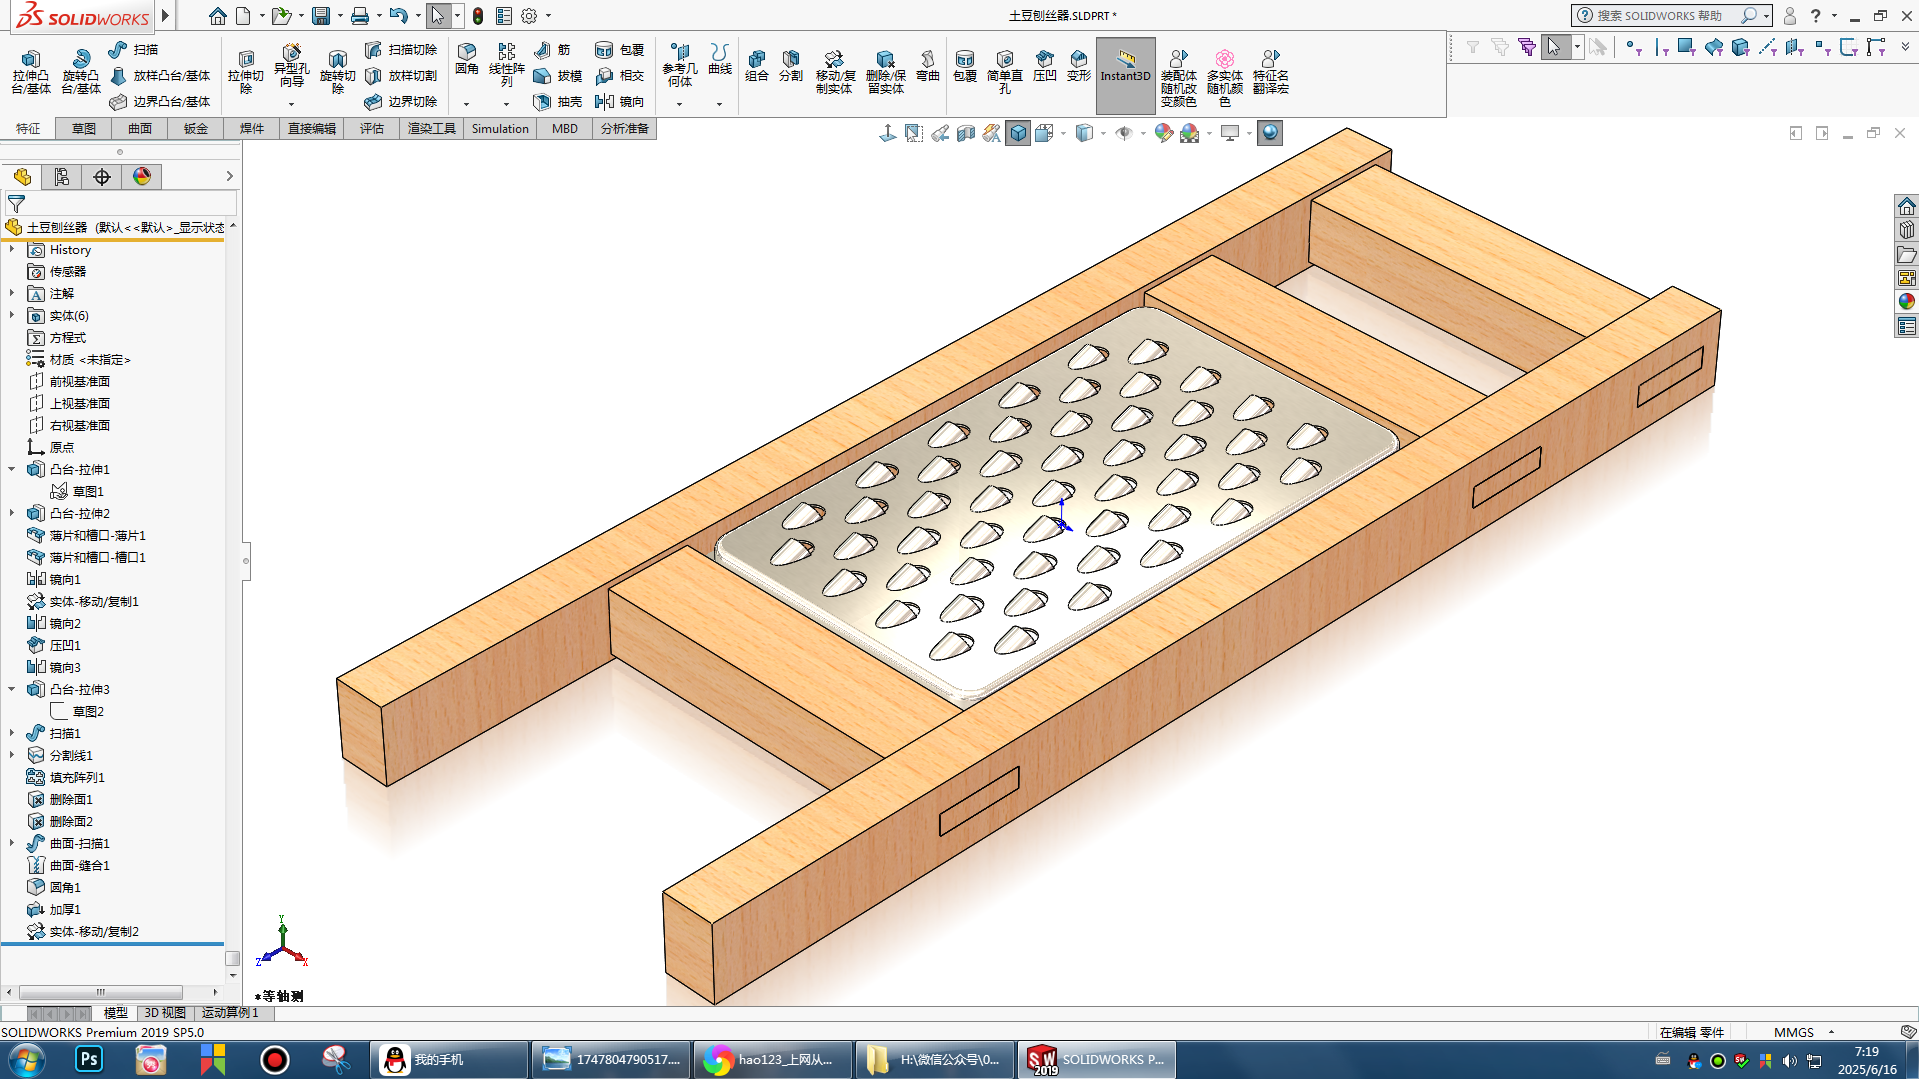1919x1079 pixels.
Task: Click 草图2 under 凸台-拉伸3
Action: coord(88,711)
